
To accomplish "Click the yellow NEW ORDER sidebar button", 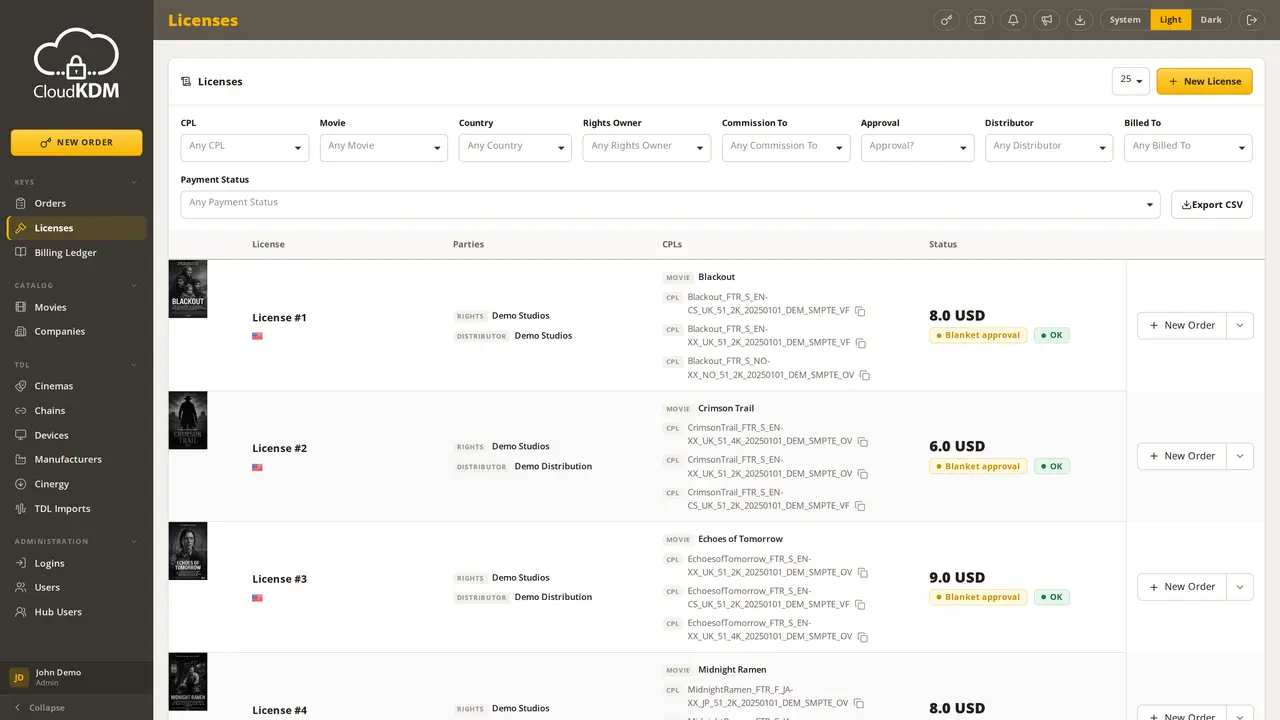I will click(x=76, y=142).
